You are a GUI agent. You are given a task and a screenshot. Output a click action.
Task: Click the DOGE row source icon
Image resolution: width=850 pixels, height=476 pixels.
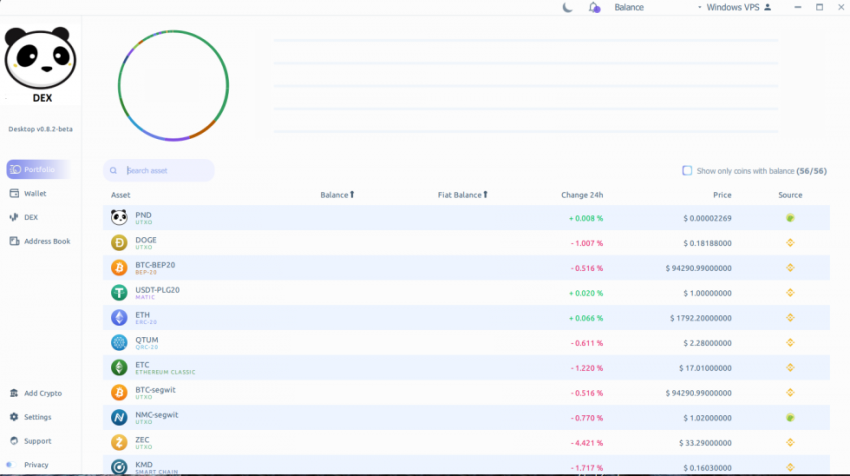(790, 243)
